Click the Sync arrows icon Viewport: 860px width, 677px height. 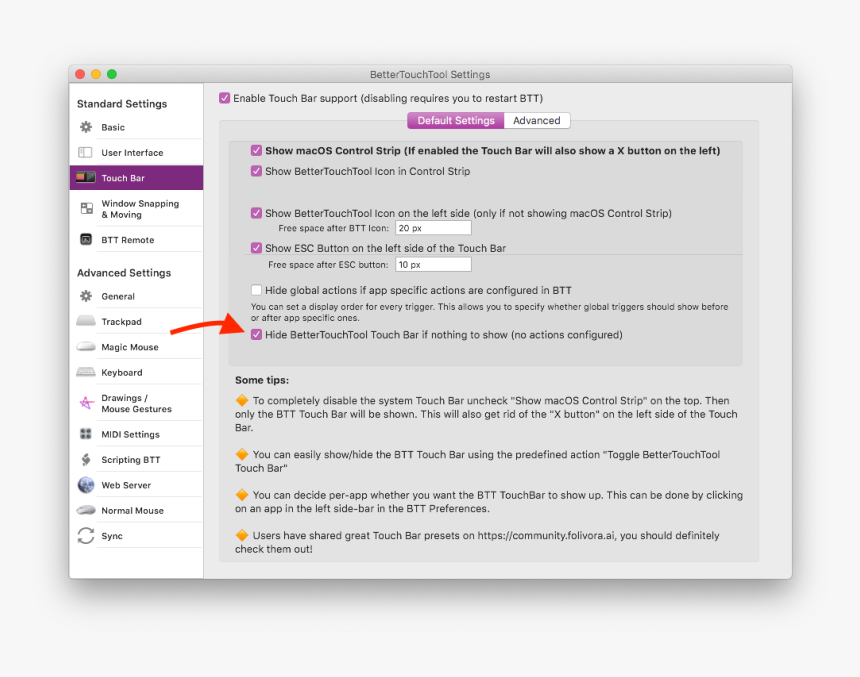pyautogui.click(x=86, y=535)
